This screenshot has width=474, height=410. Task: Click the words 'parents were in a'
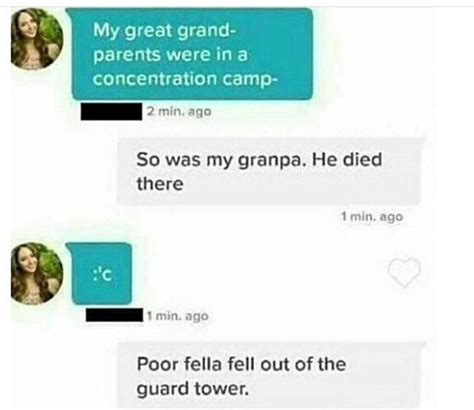pyautogui.click(x=170, y=55)
